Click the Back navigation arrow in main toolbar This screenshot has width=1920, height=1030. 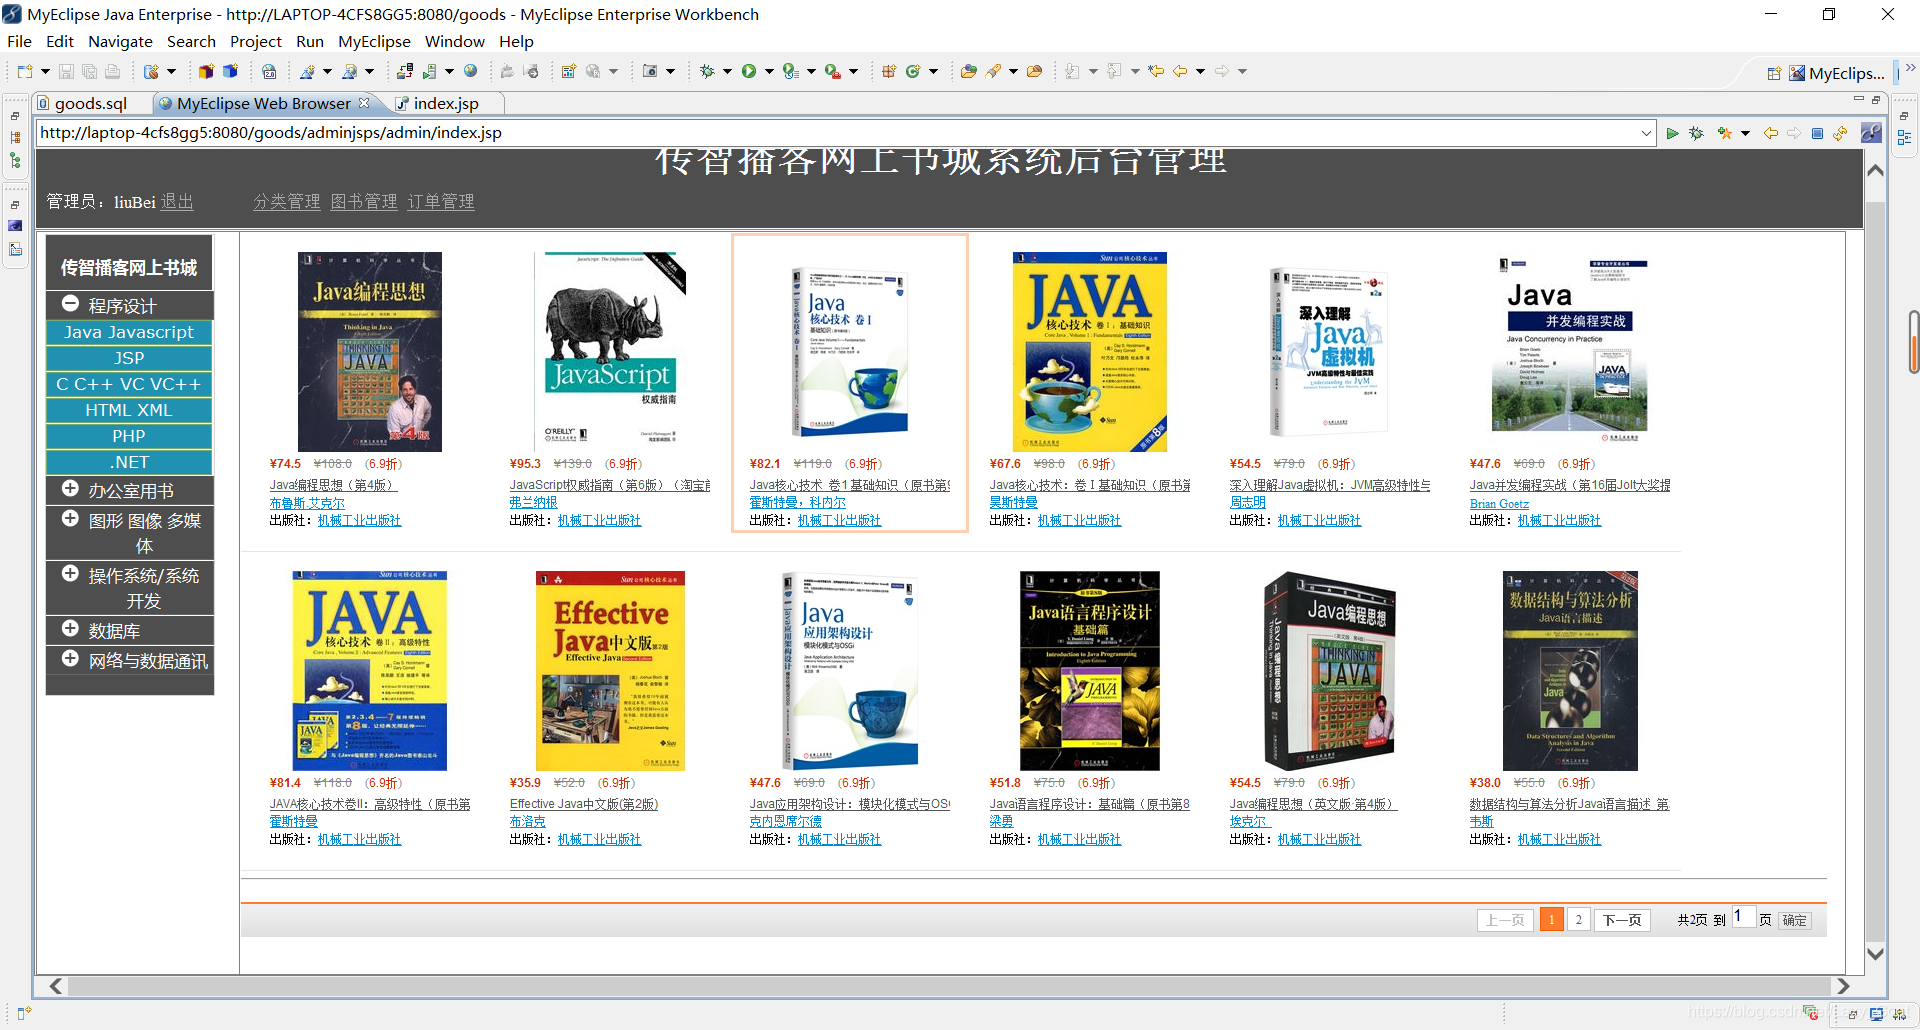pos(1181,71)
